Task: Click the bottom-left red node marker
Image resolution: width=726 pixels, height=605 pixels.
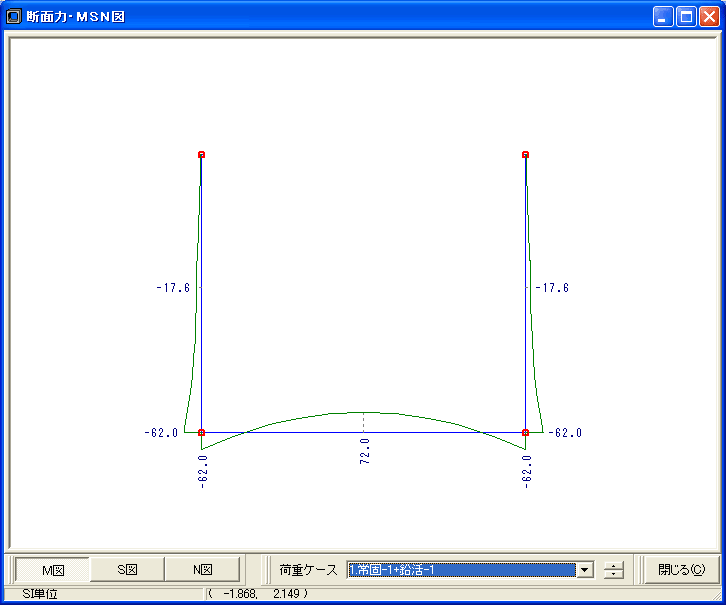Action: pos(201,433)
